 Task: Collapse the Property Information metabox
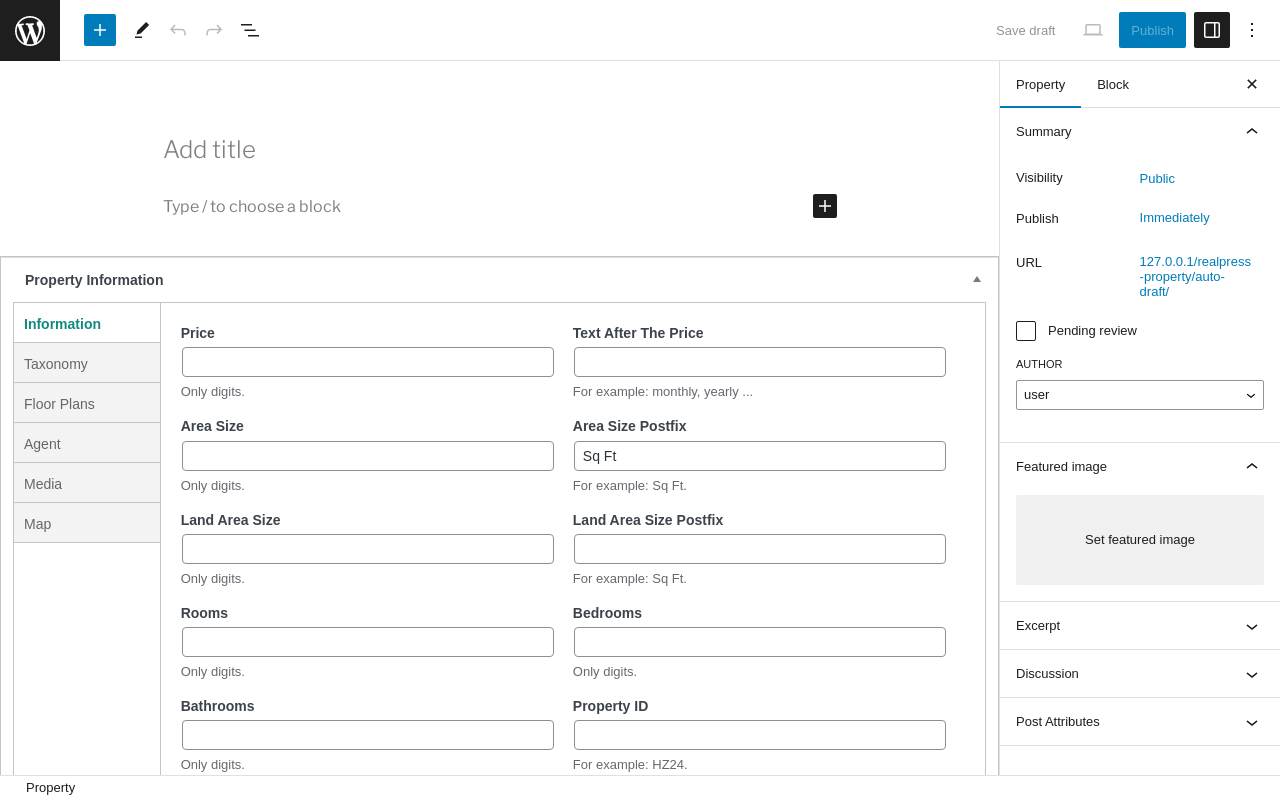pos(977,279)
